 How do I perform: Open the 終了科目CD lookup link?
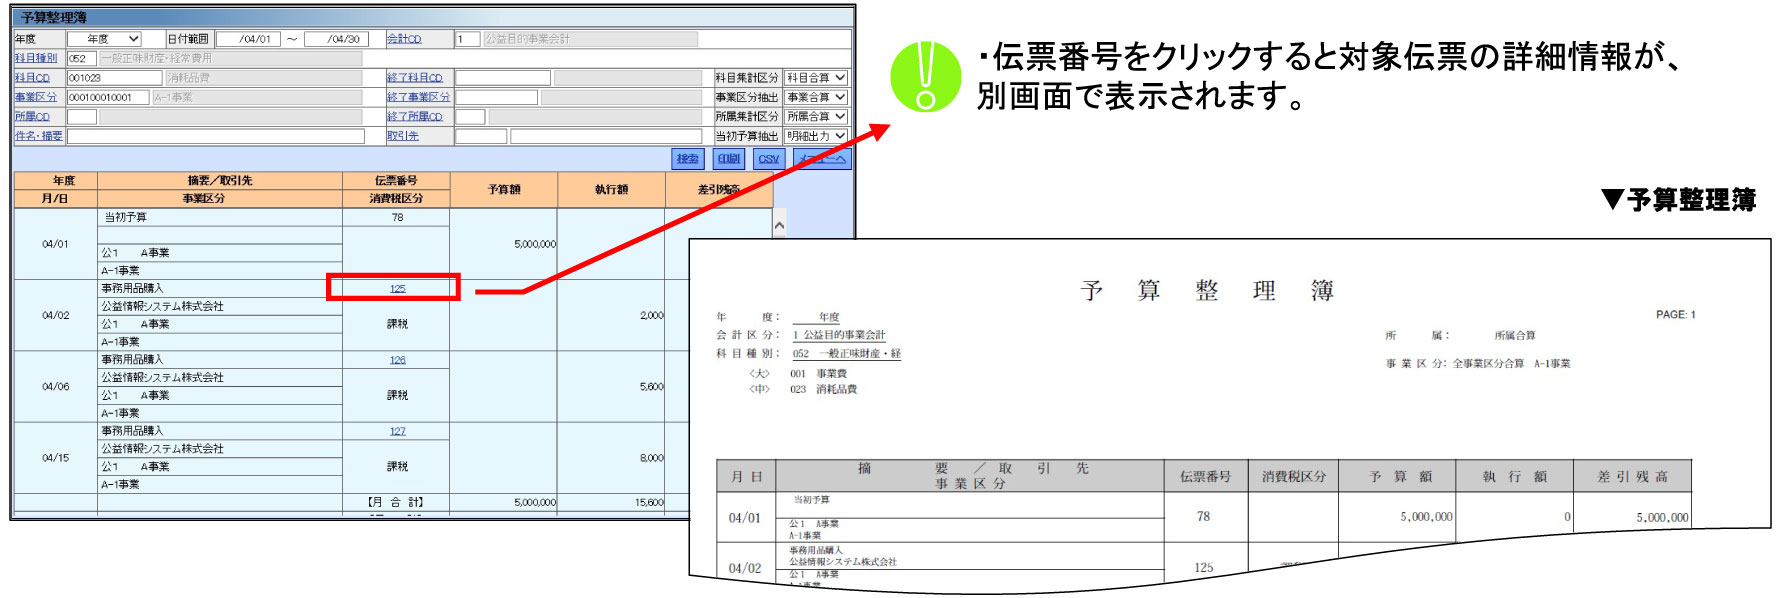(414, 78)
